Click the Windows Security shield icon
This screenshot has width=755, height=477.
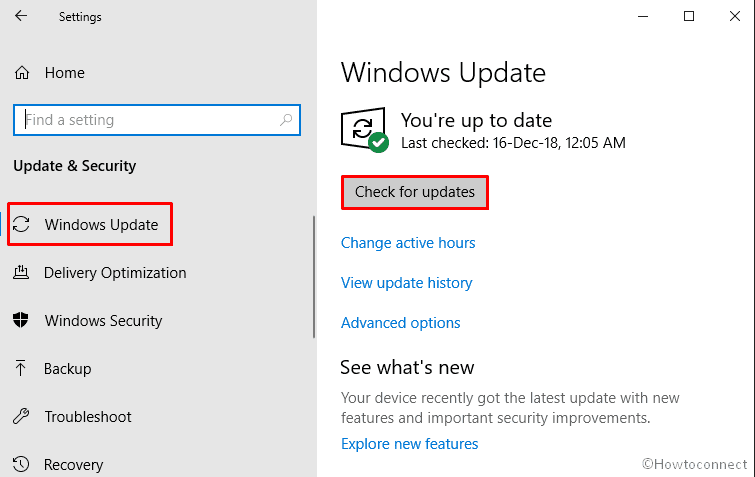[x=21, y=320]
